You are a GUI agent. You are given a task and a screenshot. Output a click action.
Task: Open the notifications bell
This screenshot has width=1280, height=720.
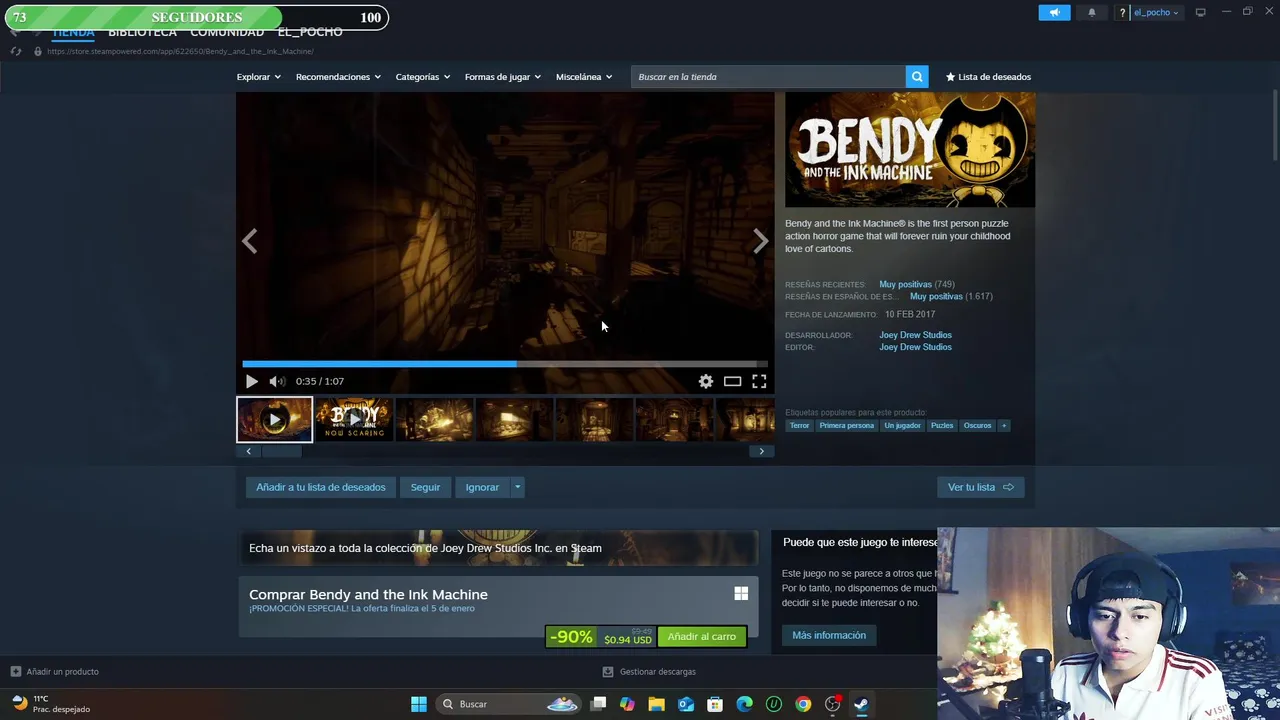pos(1091,12)
